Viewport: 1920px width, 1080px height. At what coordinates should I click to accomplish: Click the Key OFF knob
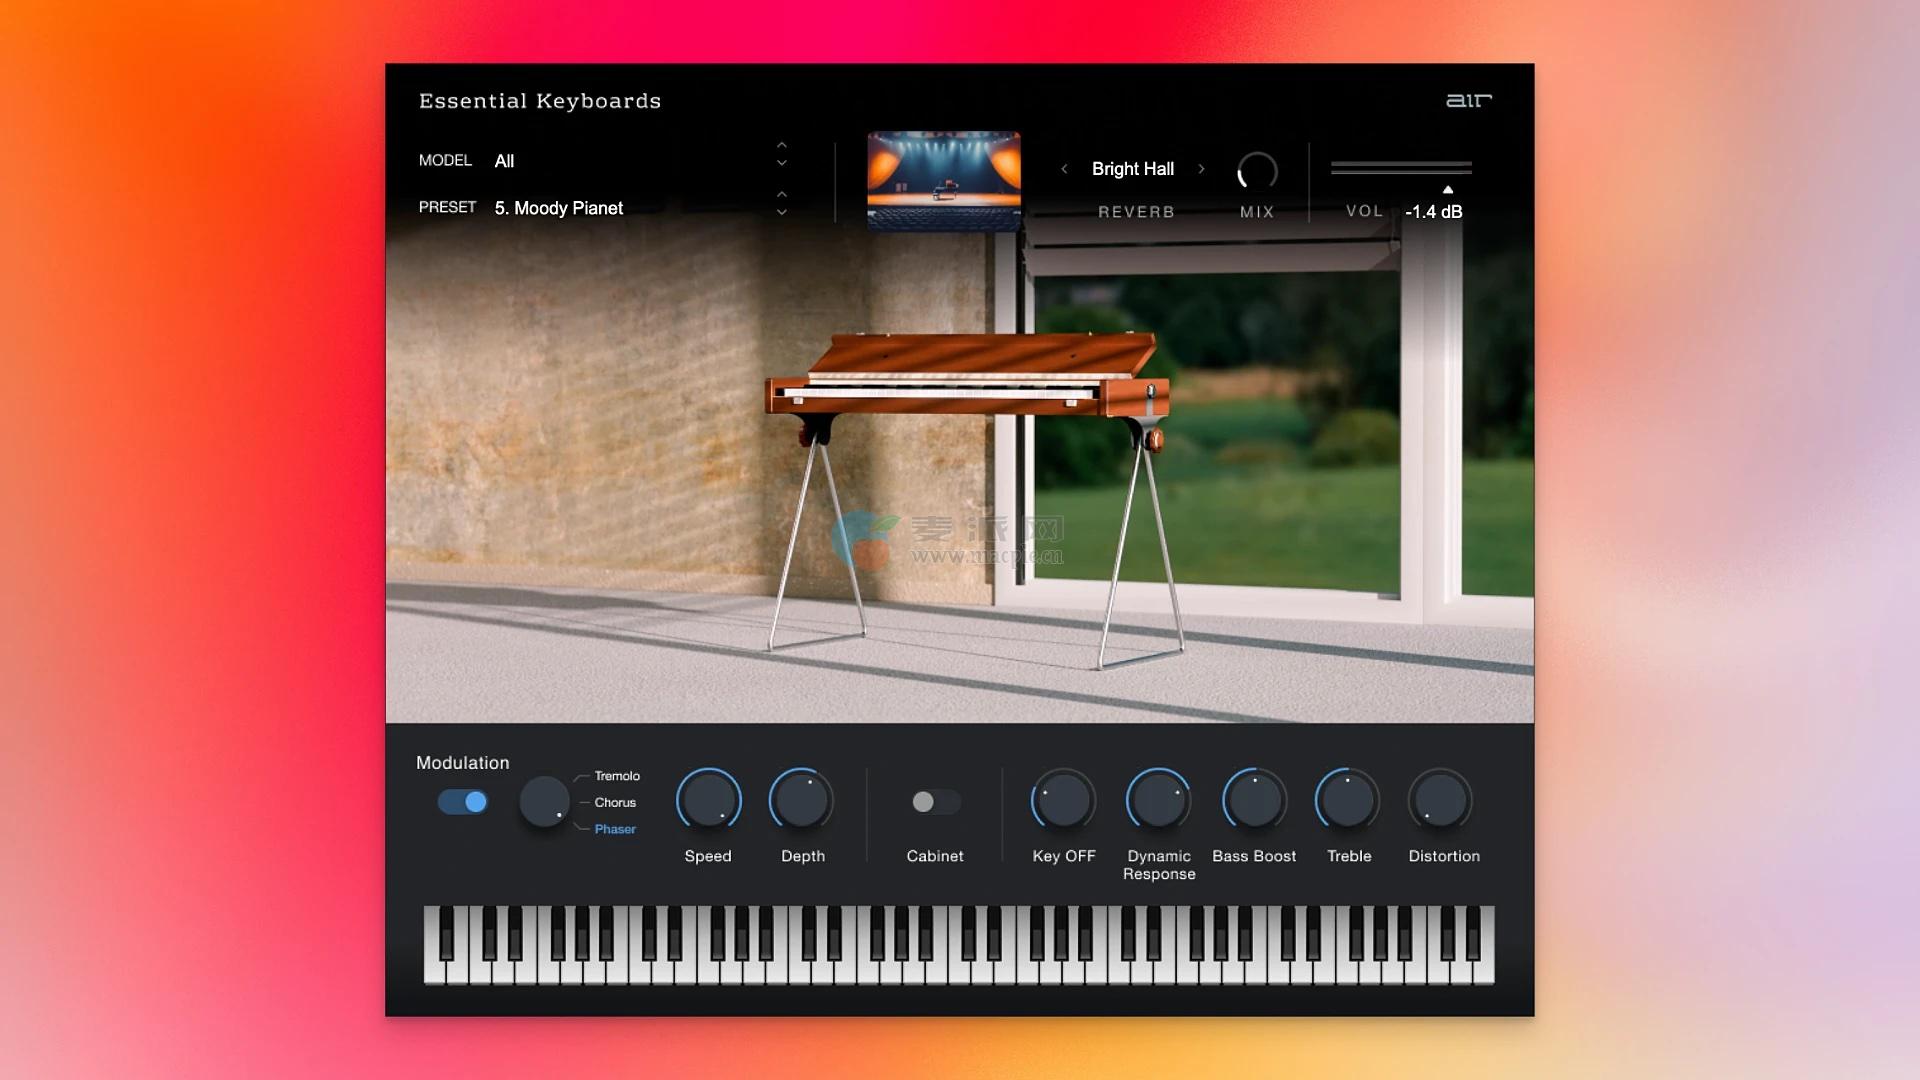(x=1063, y=801)
